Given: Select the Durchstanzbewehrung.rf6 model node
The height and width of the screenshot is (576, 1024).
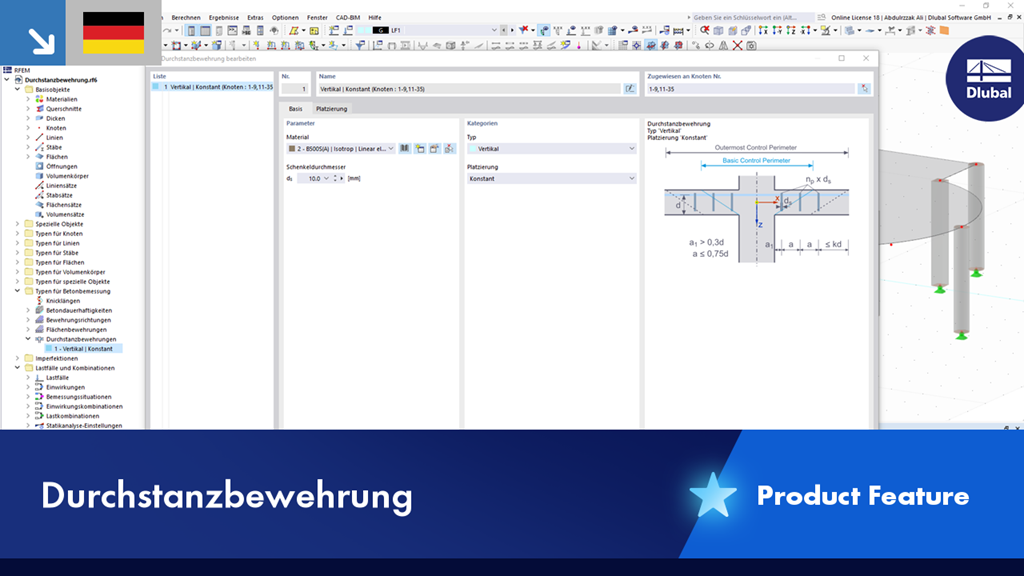Looking at the screenshot, I should click(x=61, y=80).
